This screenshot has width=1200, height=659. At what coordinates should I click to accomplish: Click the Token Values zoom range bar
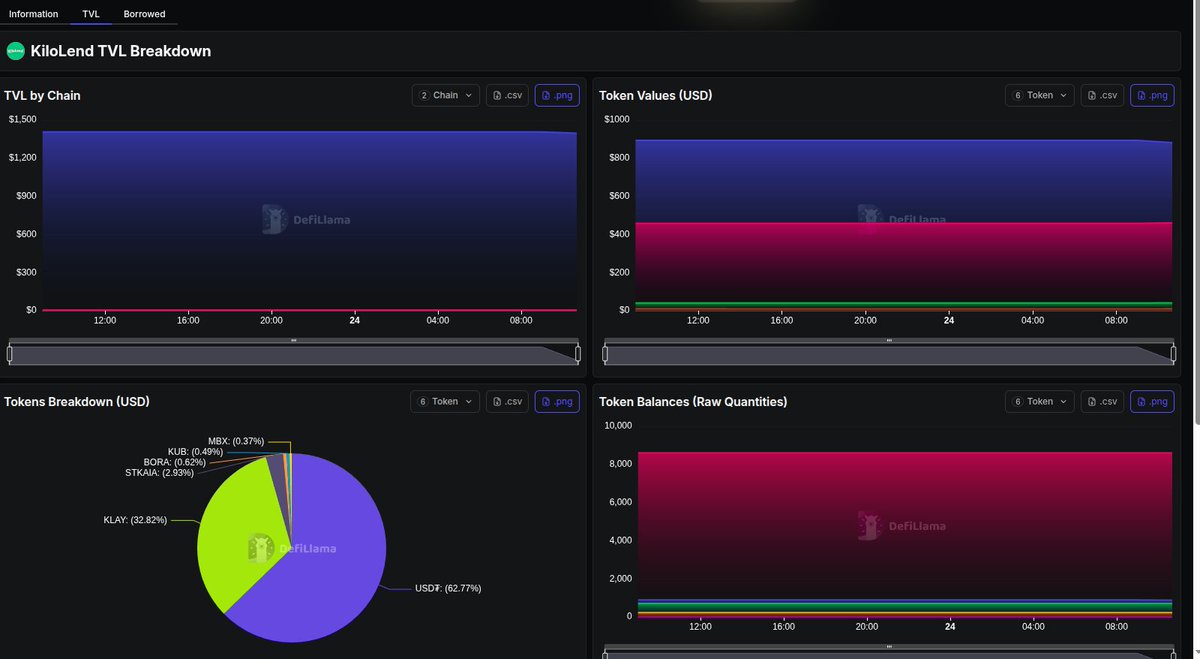coord(889,355)
